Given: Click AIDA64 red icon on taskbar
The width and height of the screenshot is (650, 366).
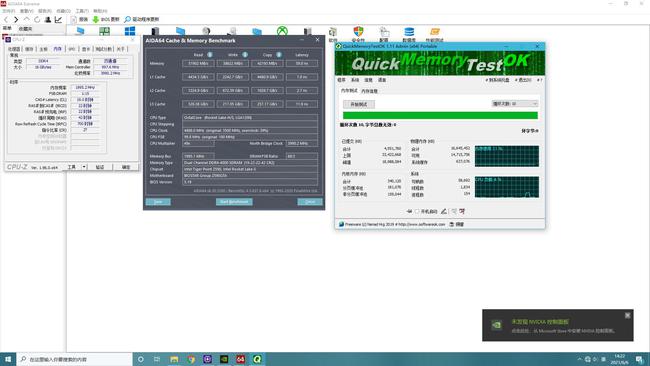Looking at the screenshot, I should point(240,359).
